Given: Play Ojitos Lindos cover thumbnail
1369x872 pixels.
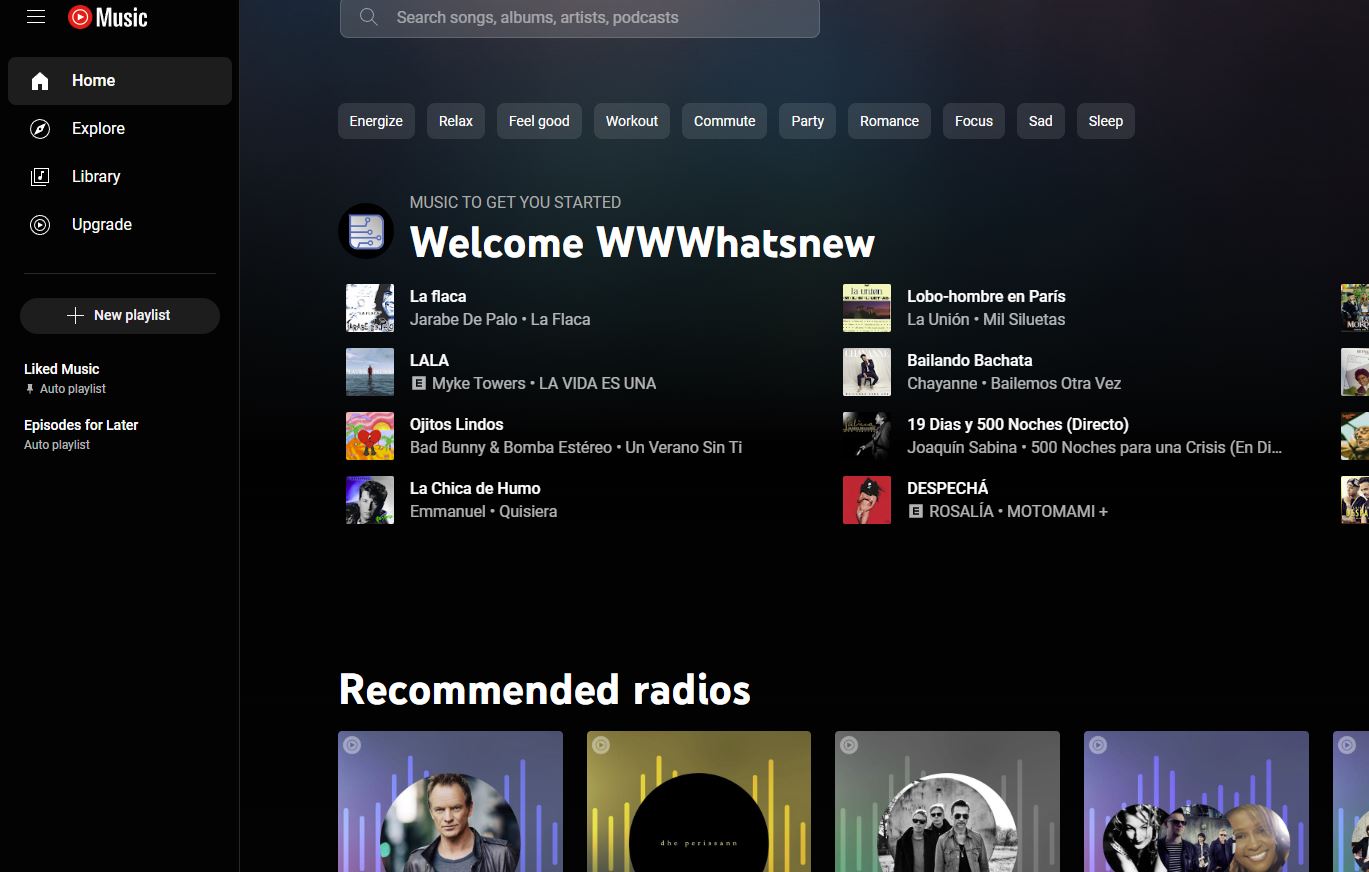Looking at the screenshot, I should [370, 436].
